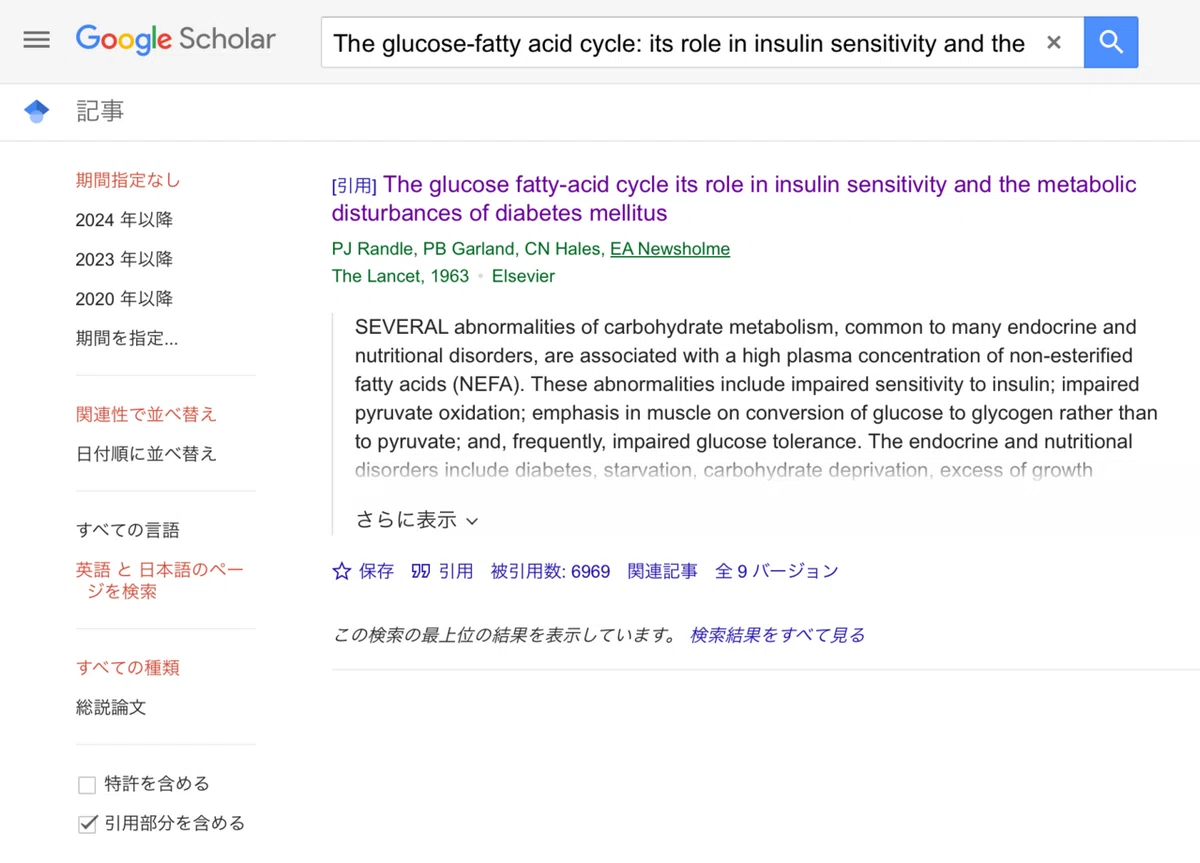
Task: Click the star 保存 save icon
Action: pyautogui.click(x=342, y=571)
